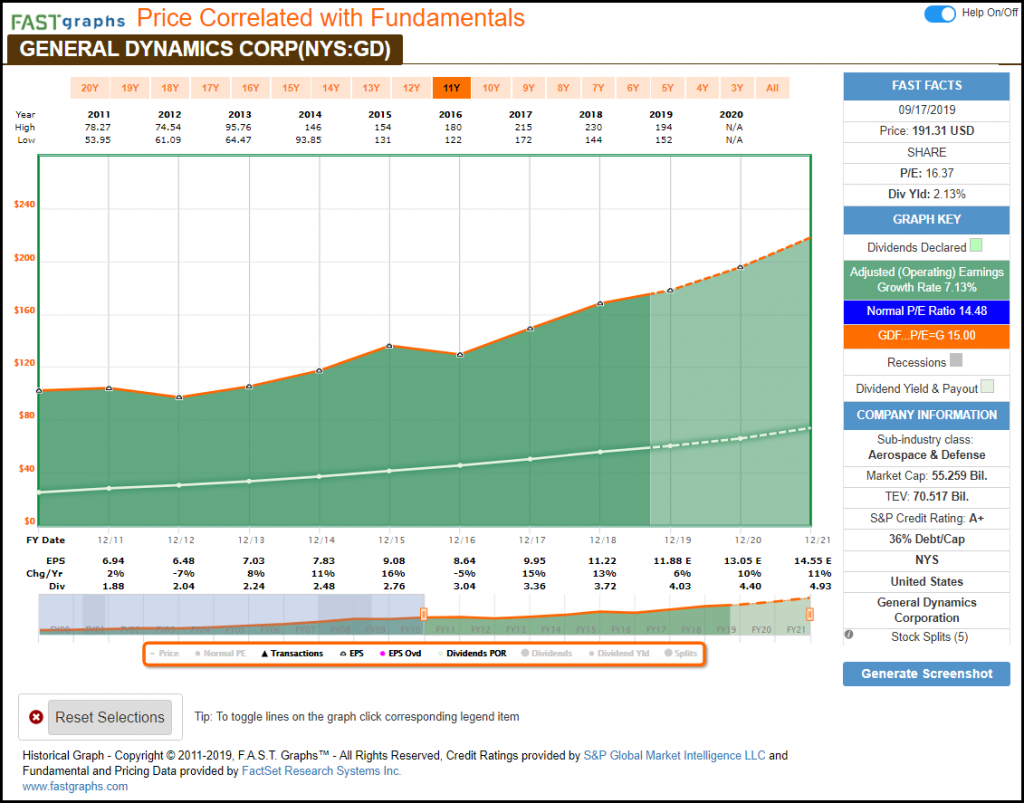Select the 19Y time range tab

click(130, 88)
